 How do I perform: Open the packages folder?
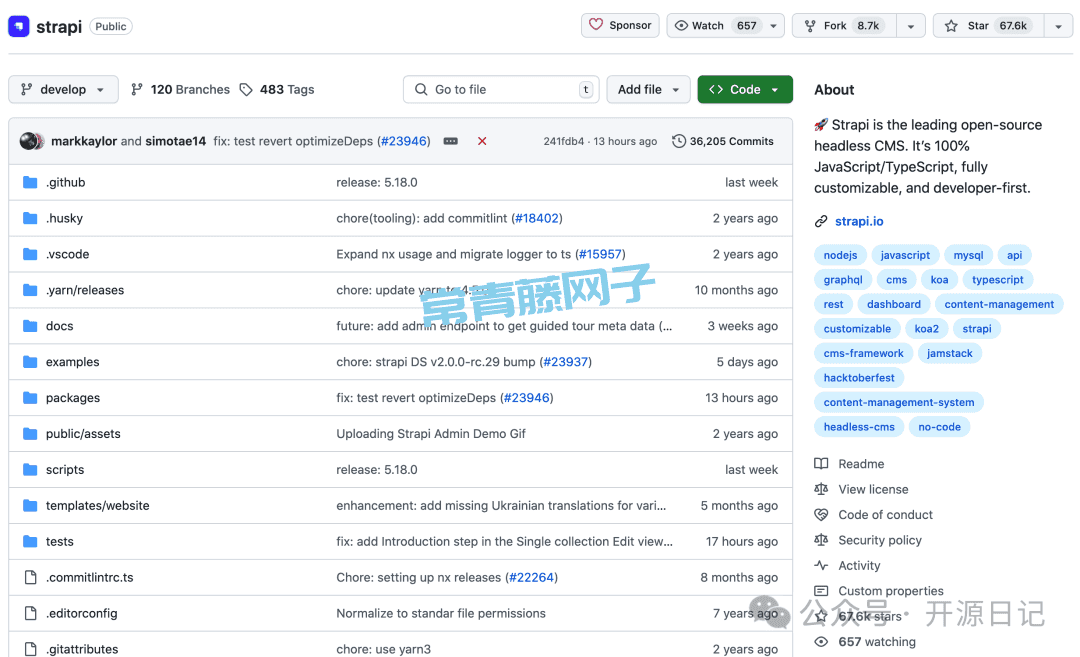coord(73,398)
